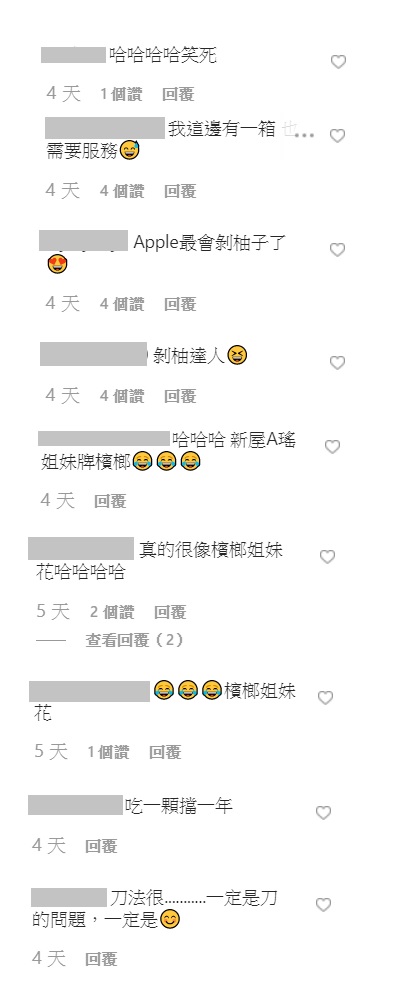View 4 個讚 on 剝柚達人 comment

122,396
